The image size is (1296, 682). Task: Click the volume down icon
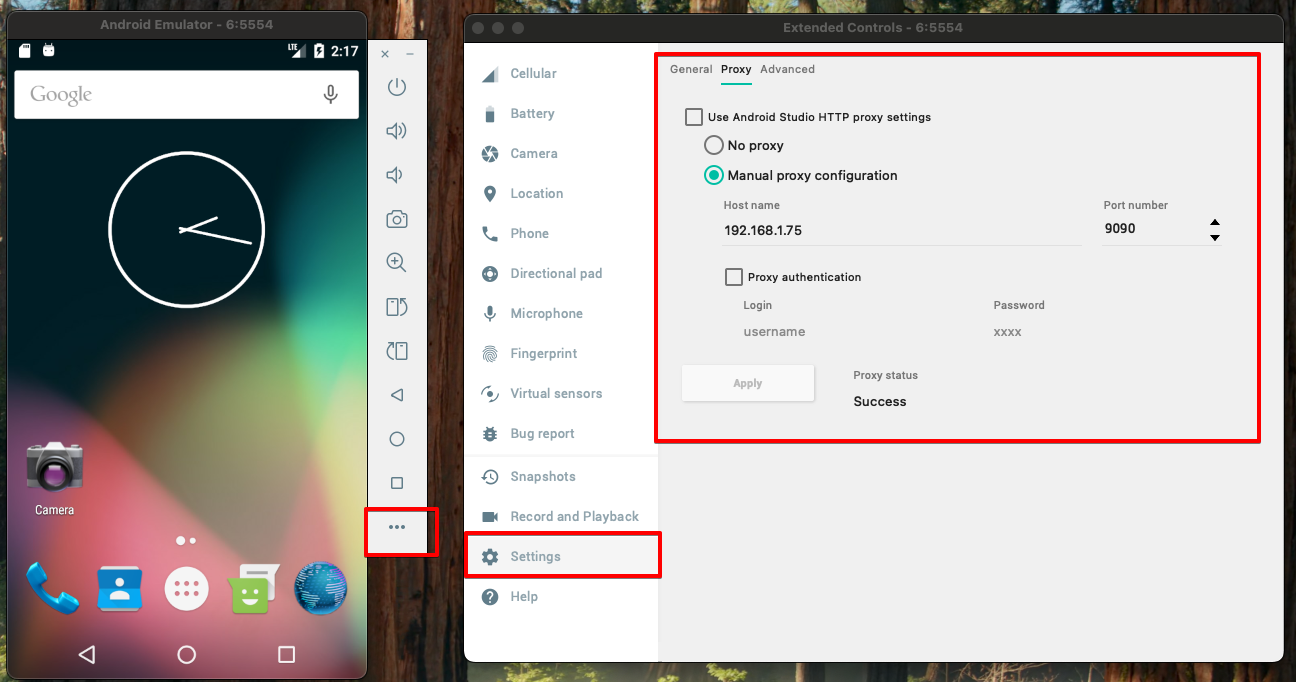[396, 175]
